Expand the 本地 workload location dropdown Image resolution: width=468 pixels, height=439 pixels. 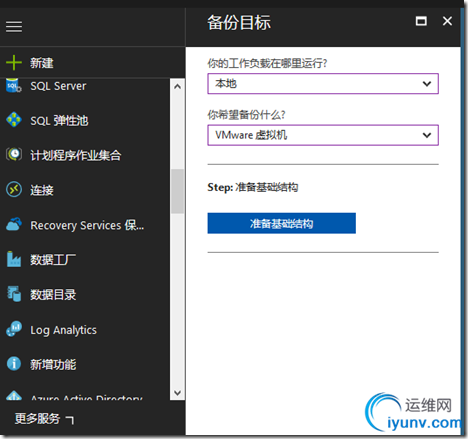click(x=323, y=83)
